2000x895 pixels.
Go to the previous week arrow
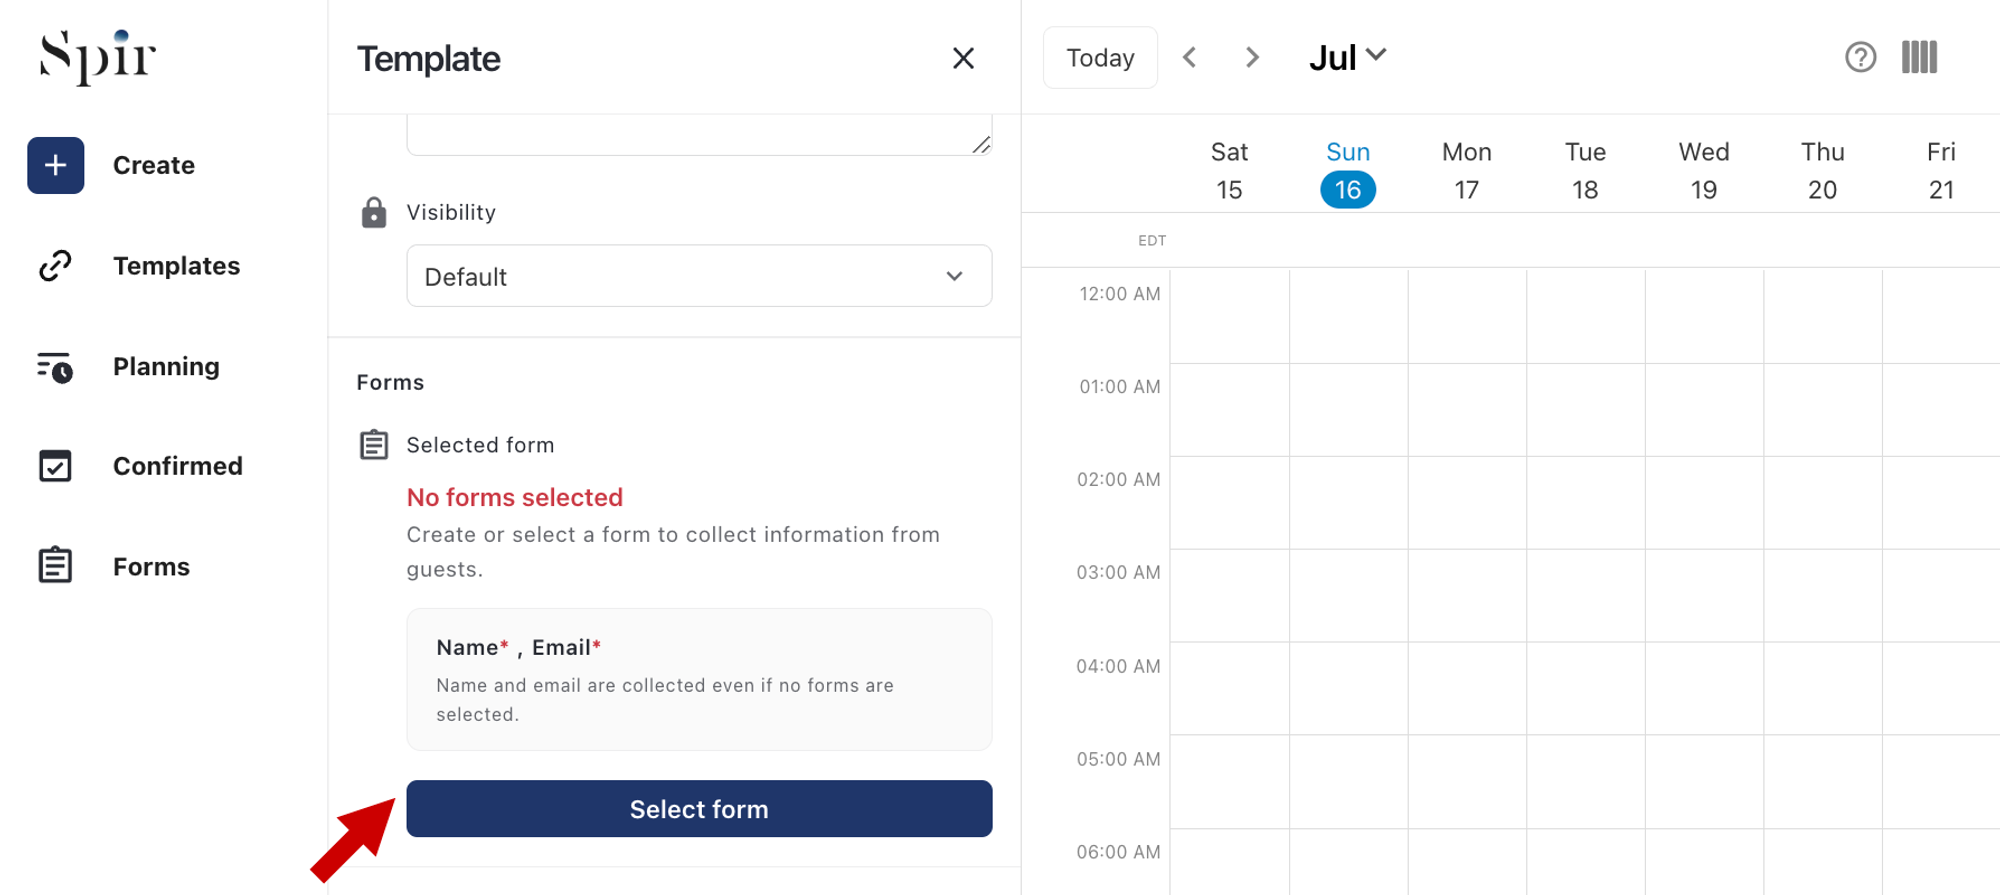point(1189,57)
